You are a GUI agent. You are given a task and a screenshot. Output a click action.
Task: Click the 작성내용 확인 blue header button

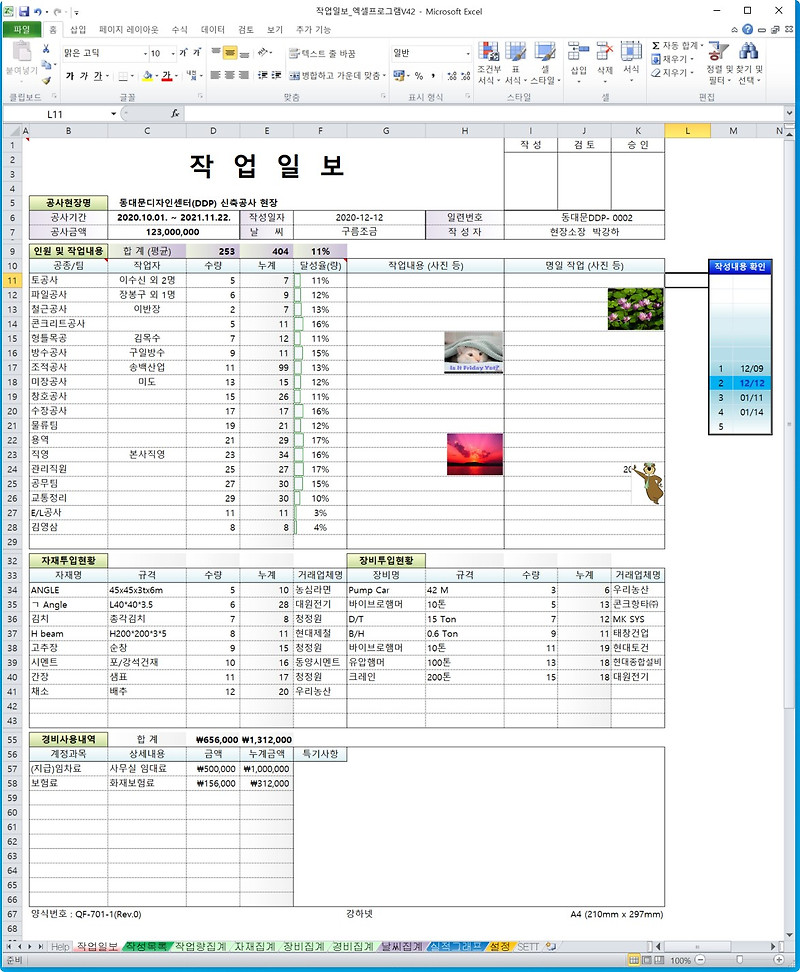[x=740, y=267]
